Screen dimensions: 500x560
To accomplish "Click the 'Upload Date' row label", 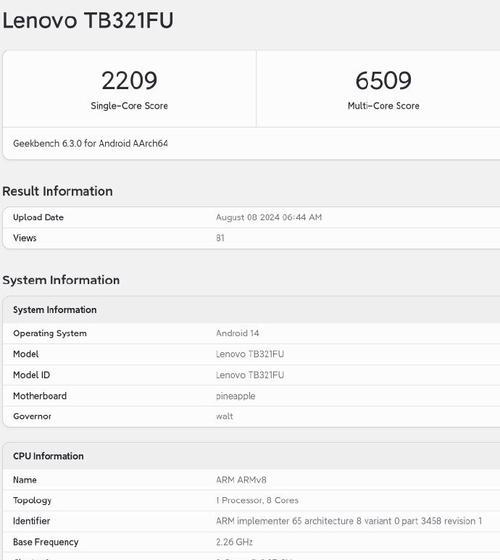I will [x=38, y=217].
